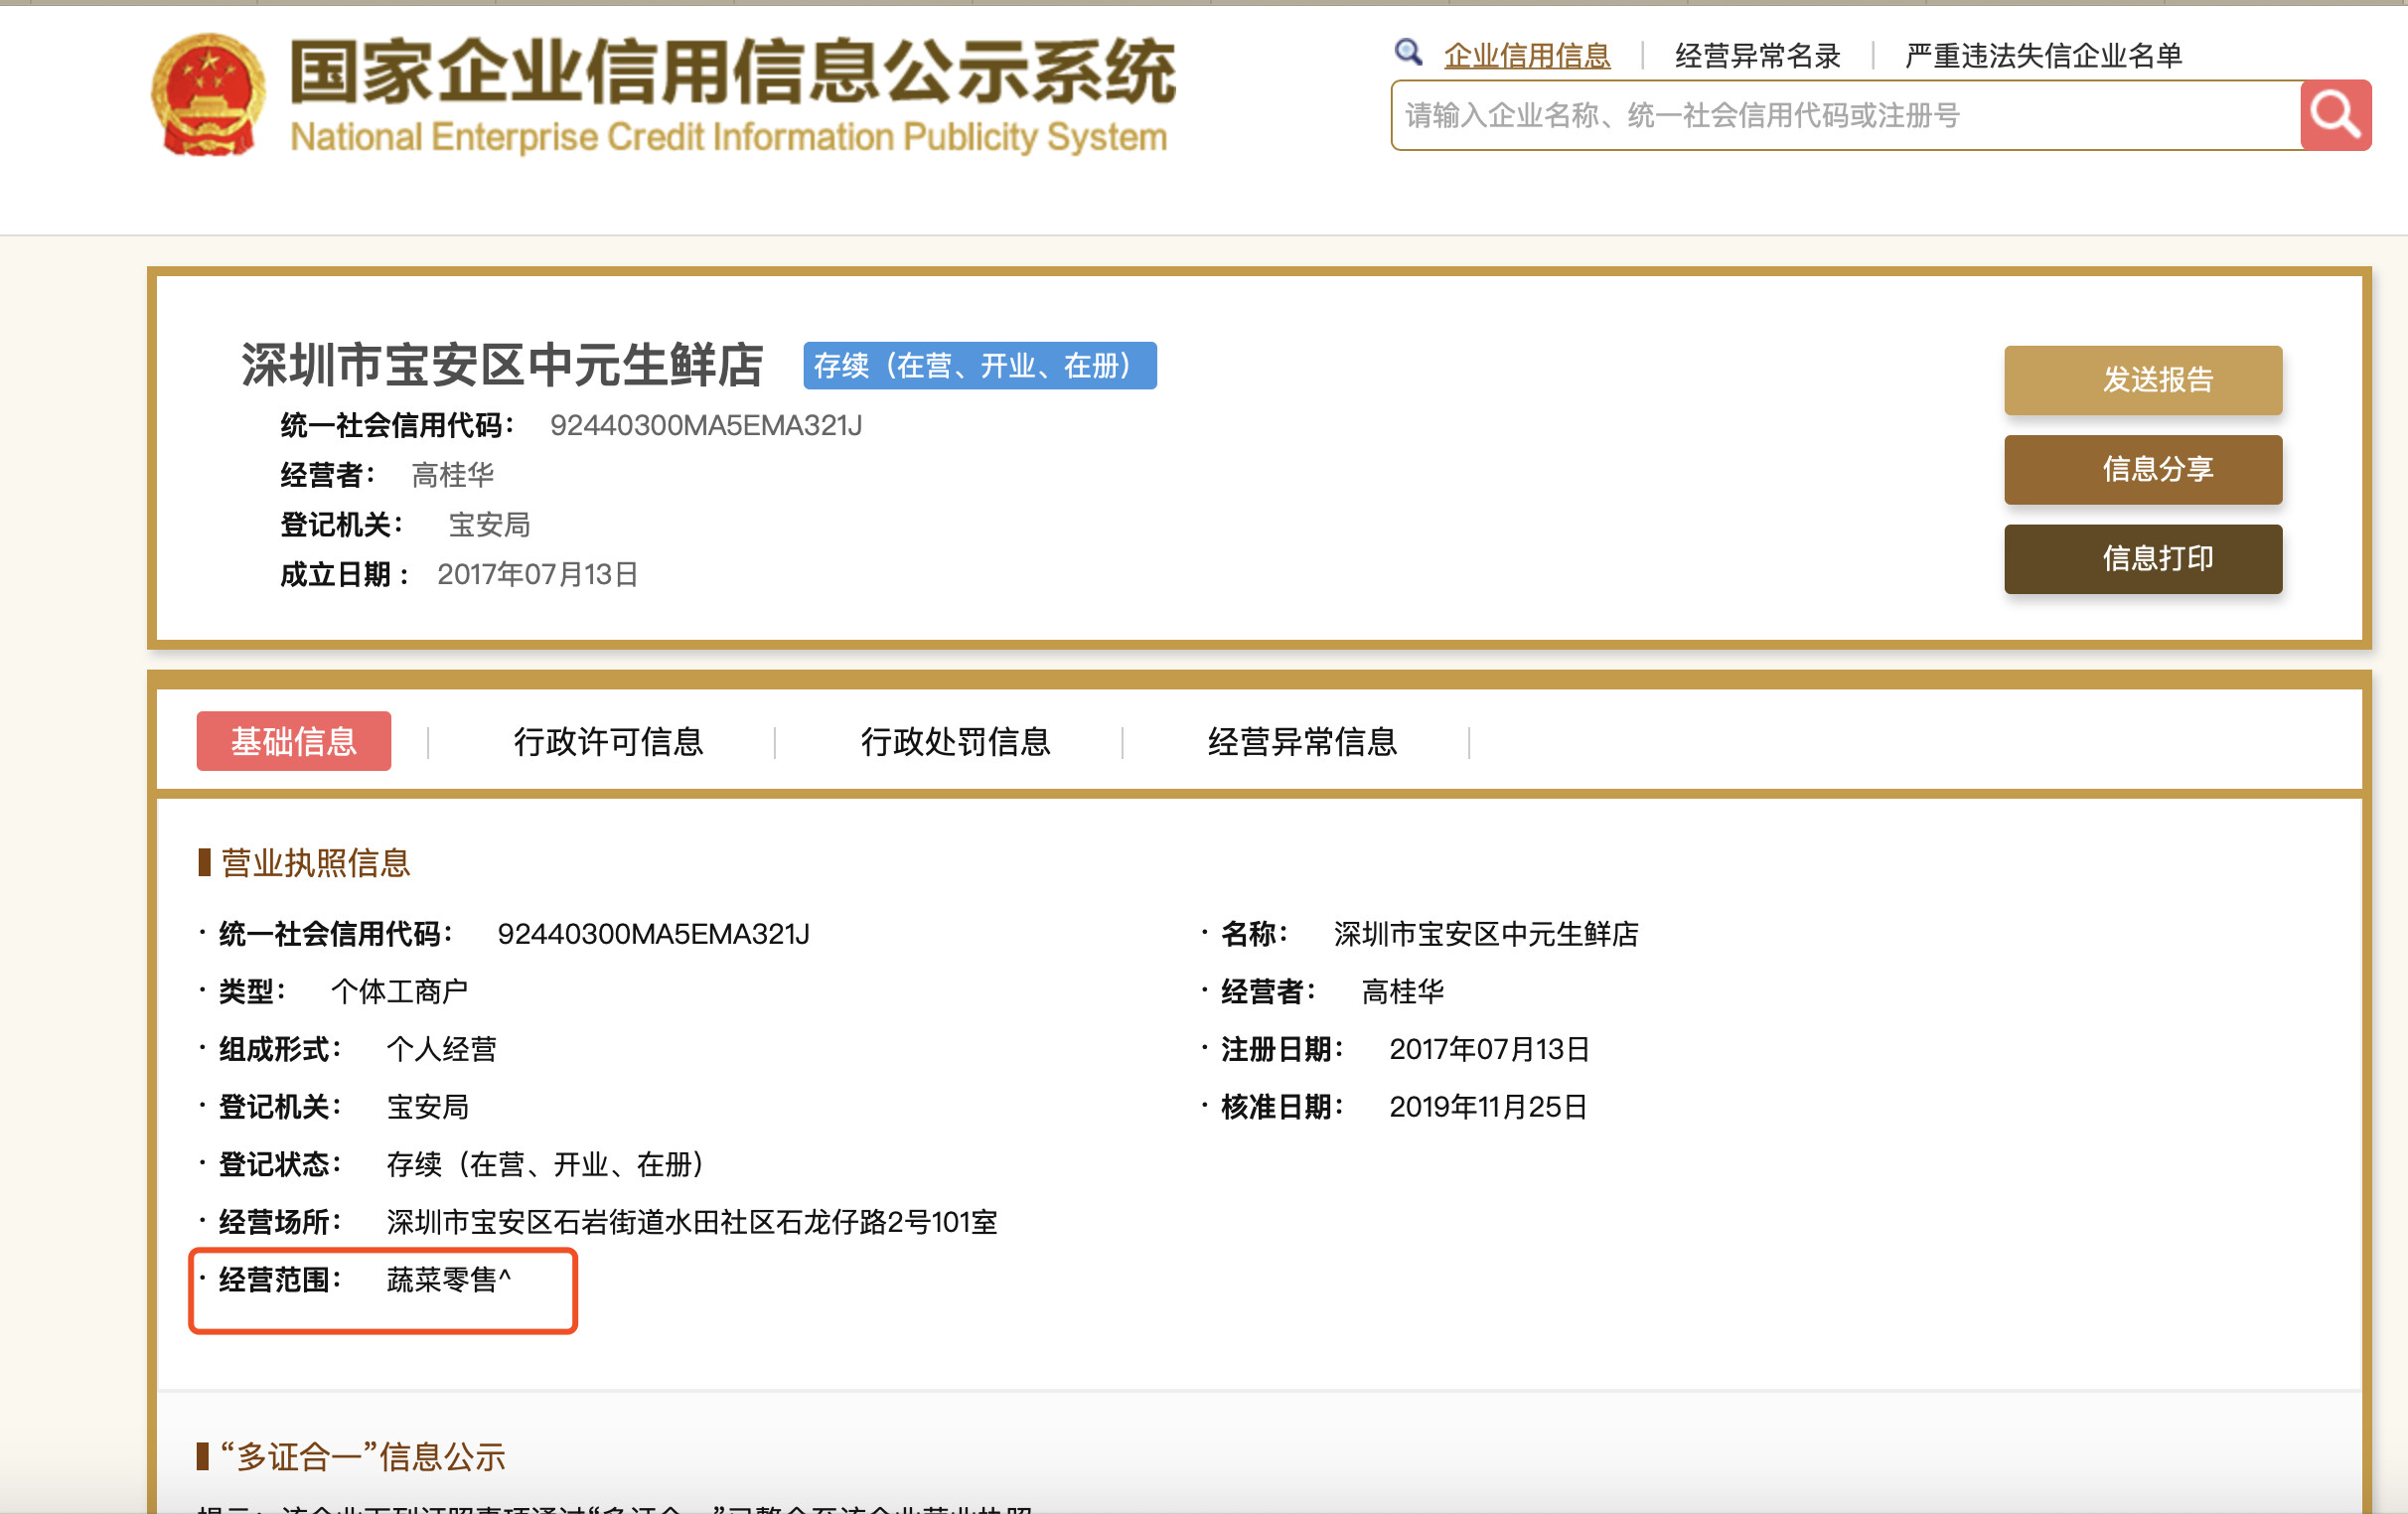The height and width of the screenshot is (1514, 2408).
Task: Open the 经营异常信息 tab
Action: [1302, 741]
